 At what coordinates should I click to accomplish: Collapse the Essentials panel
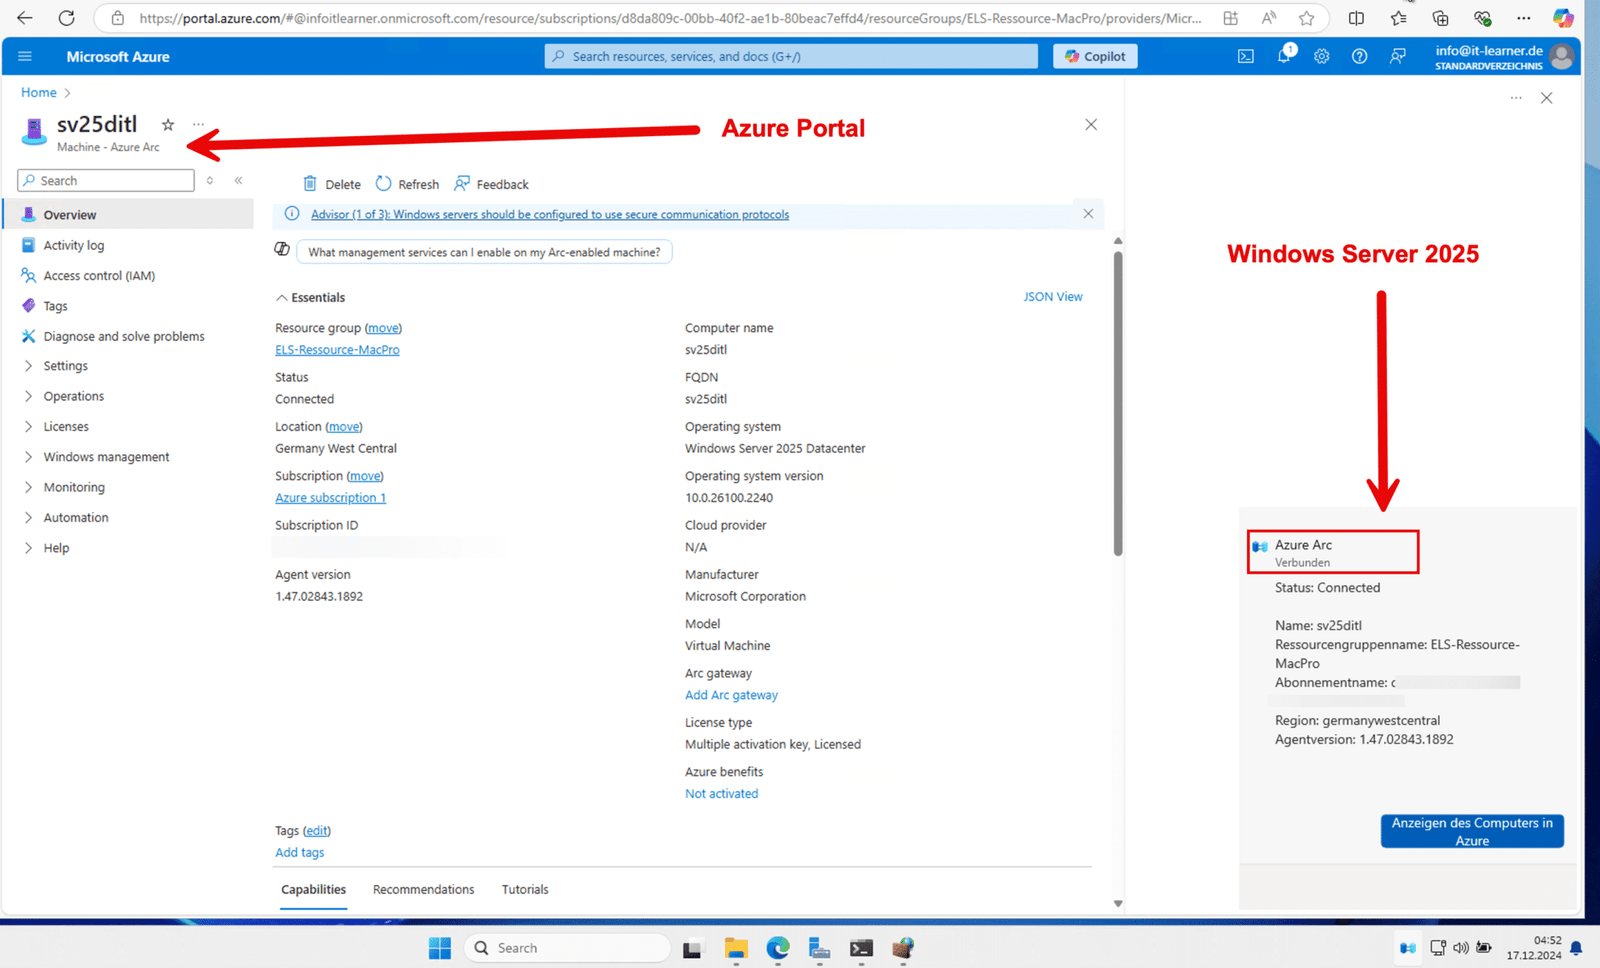click(x=282, y=297)
